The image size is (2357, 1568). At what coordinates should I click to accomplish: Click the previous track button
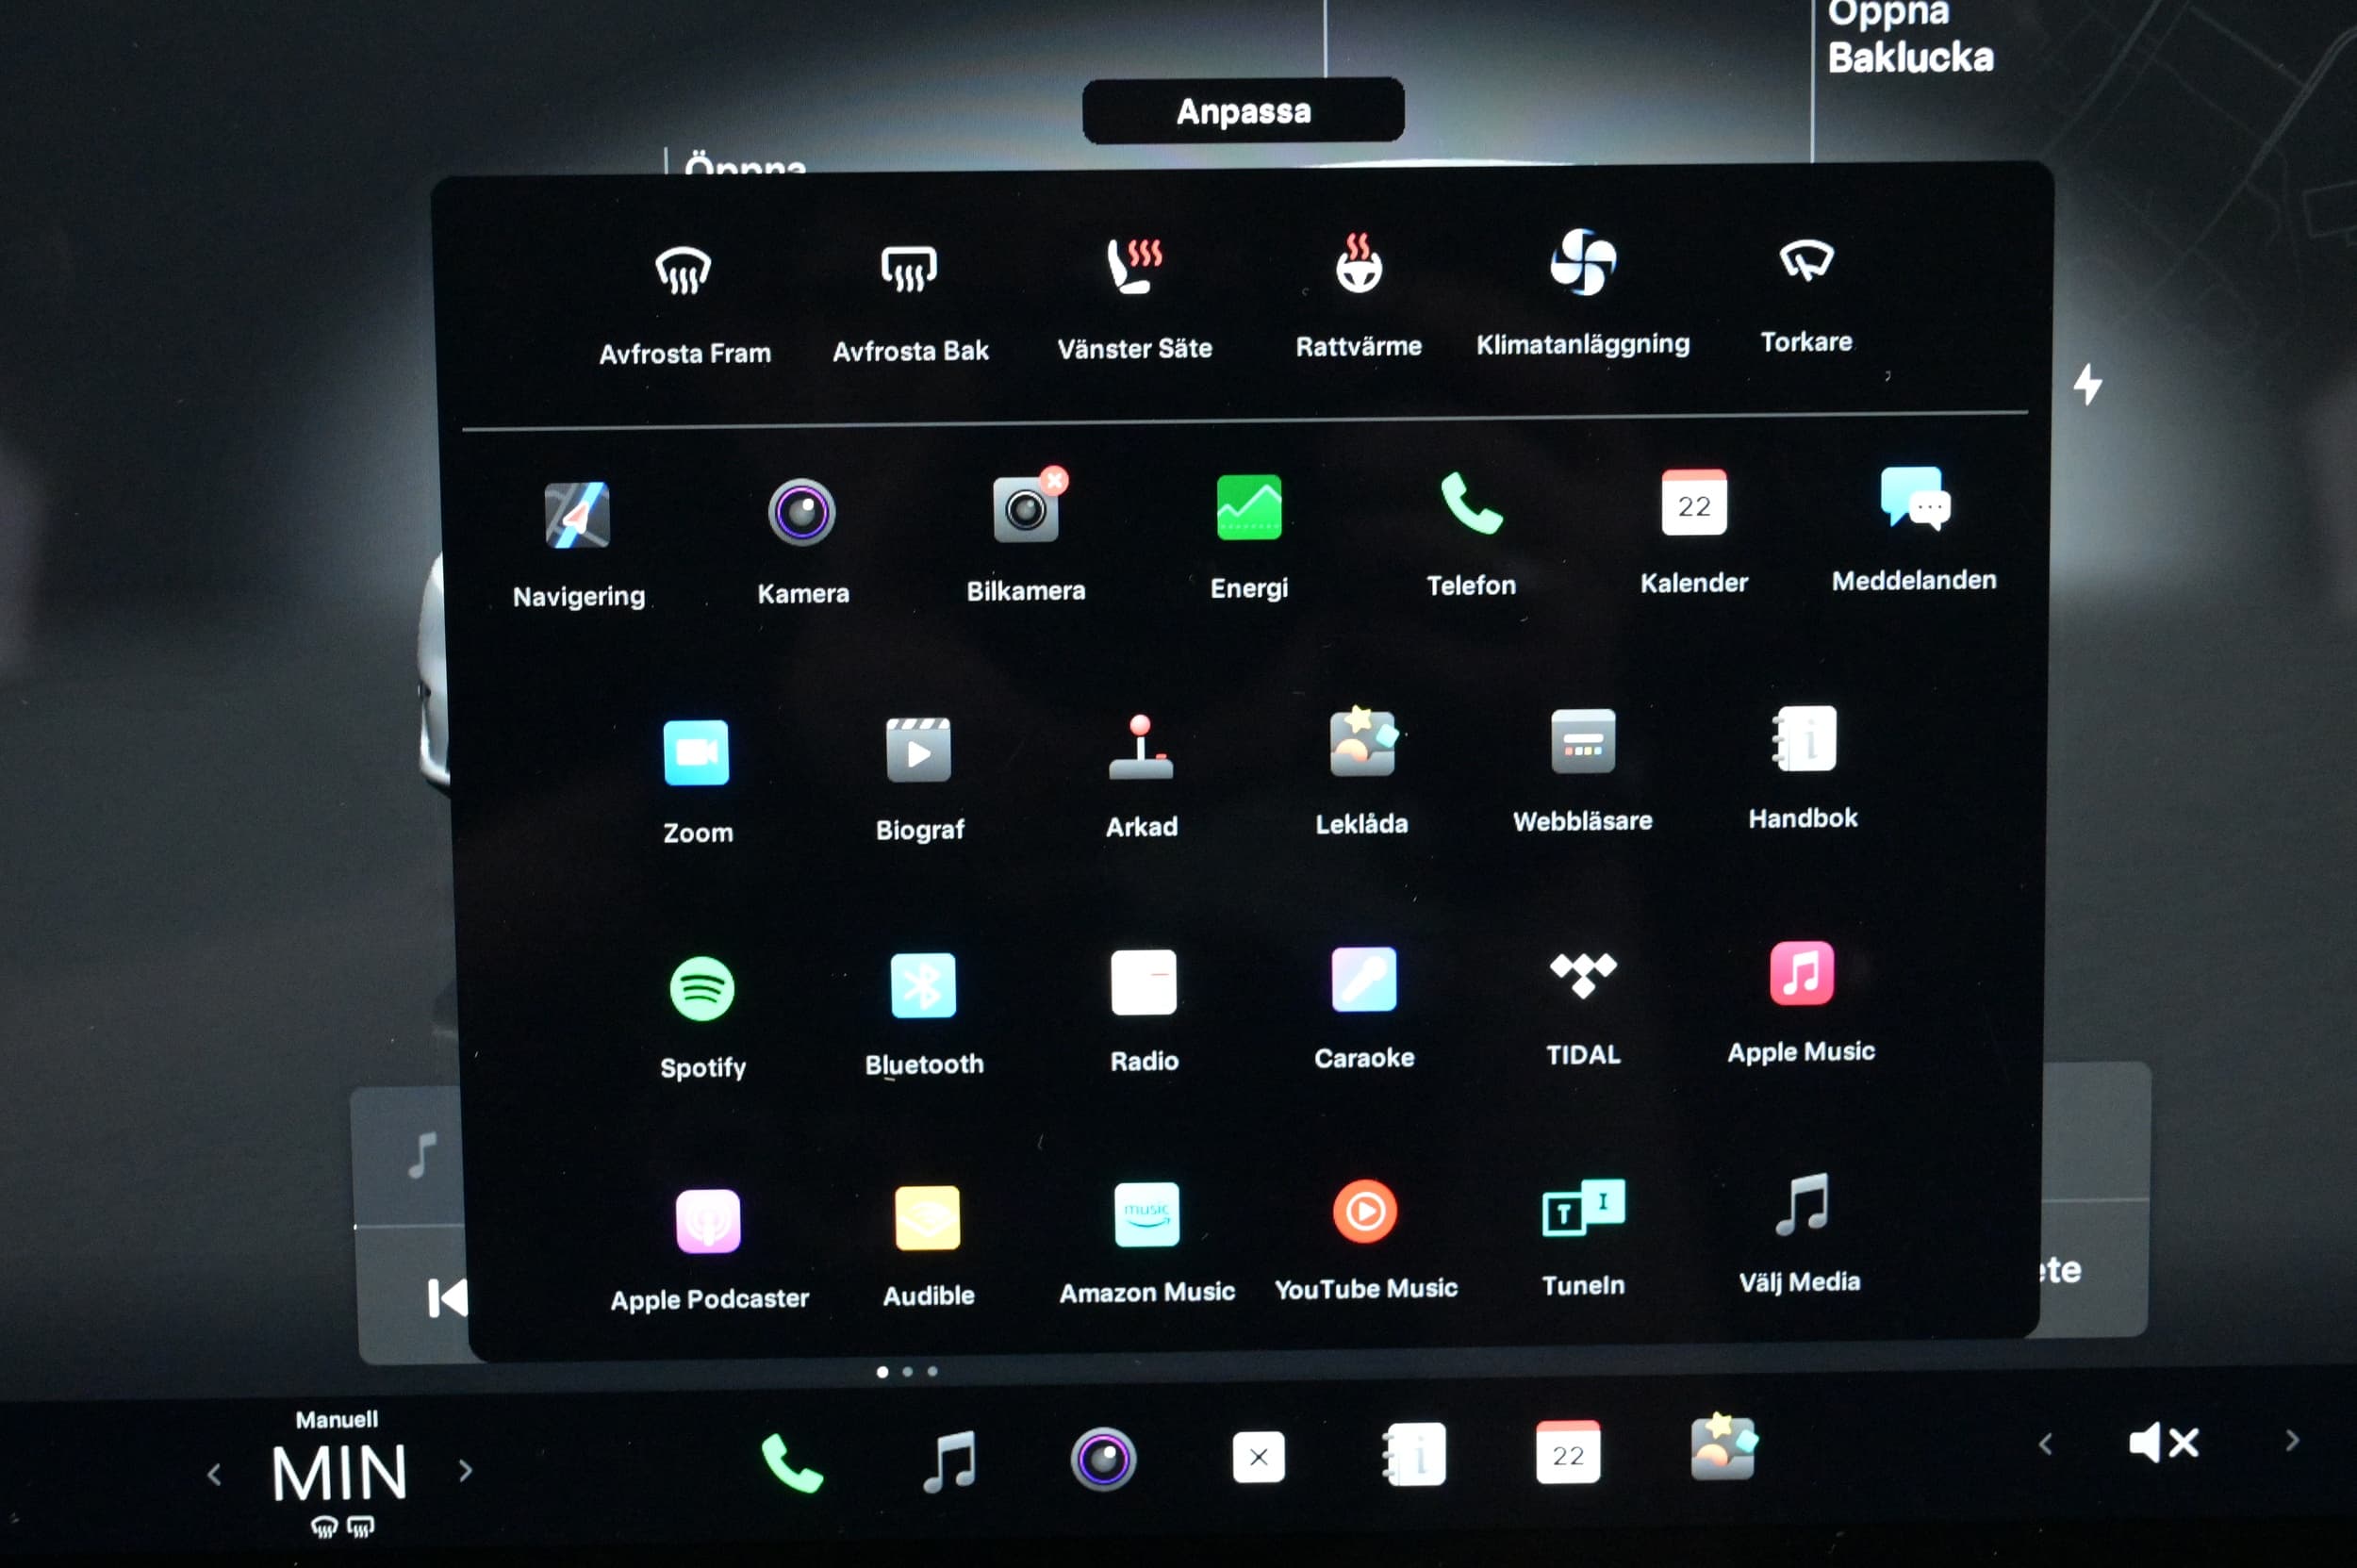[x=447, y=1298]
